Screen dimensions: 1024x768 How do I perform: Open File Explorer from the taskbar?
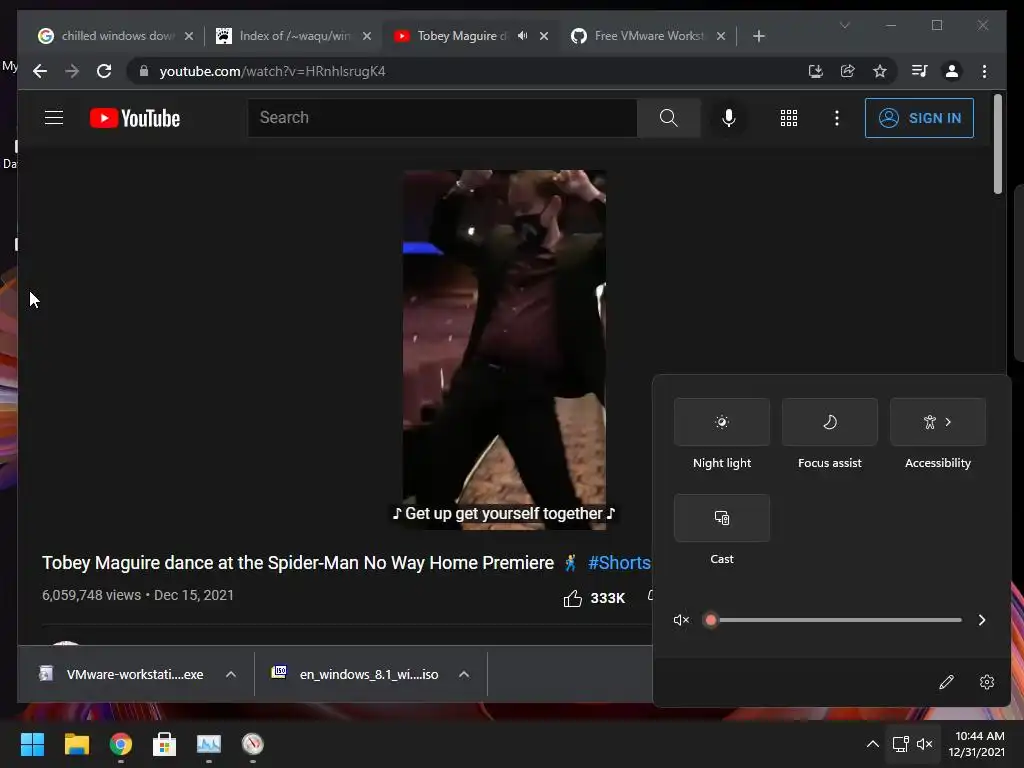pyautogui.click(x=76, y=744)
